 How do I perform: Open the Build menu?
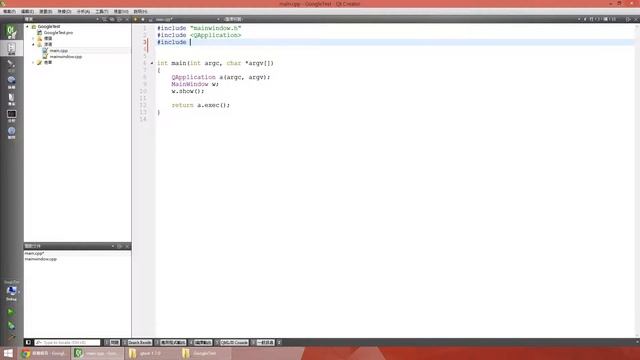tap(45, 11)
